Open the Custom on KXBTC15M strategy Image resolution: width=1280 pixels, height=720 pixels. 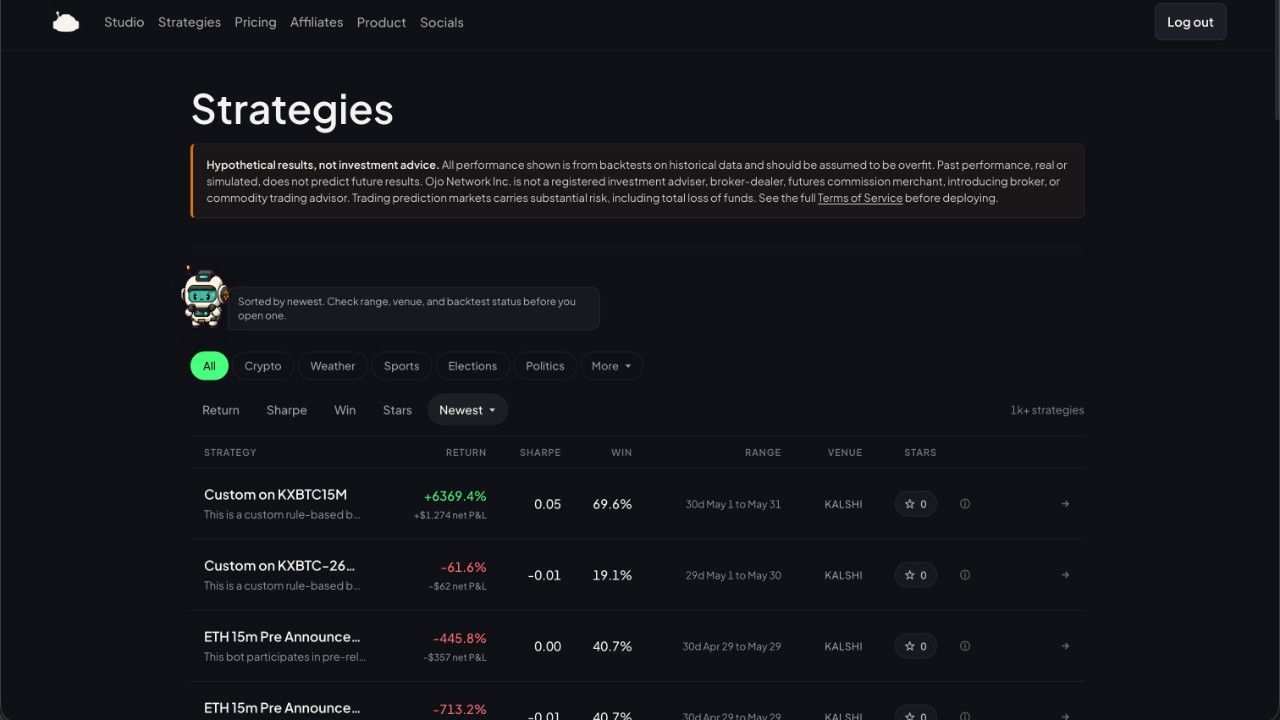tap(275, 494)
